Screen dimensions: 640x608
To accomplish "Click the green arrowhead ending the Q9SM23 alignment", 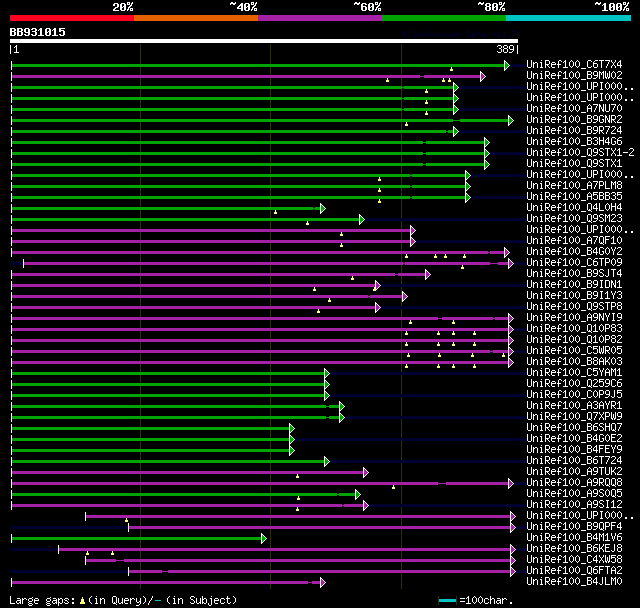I will coord(362,220).
